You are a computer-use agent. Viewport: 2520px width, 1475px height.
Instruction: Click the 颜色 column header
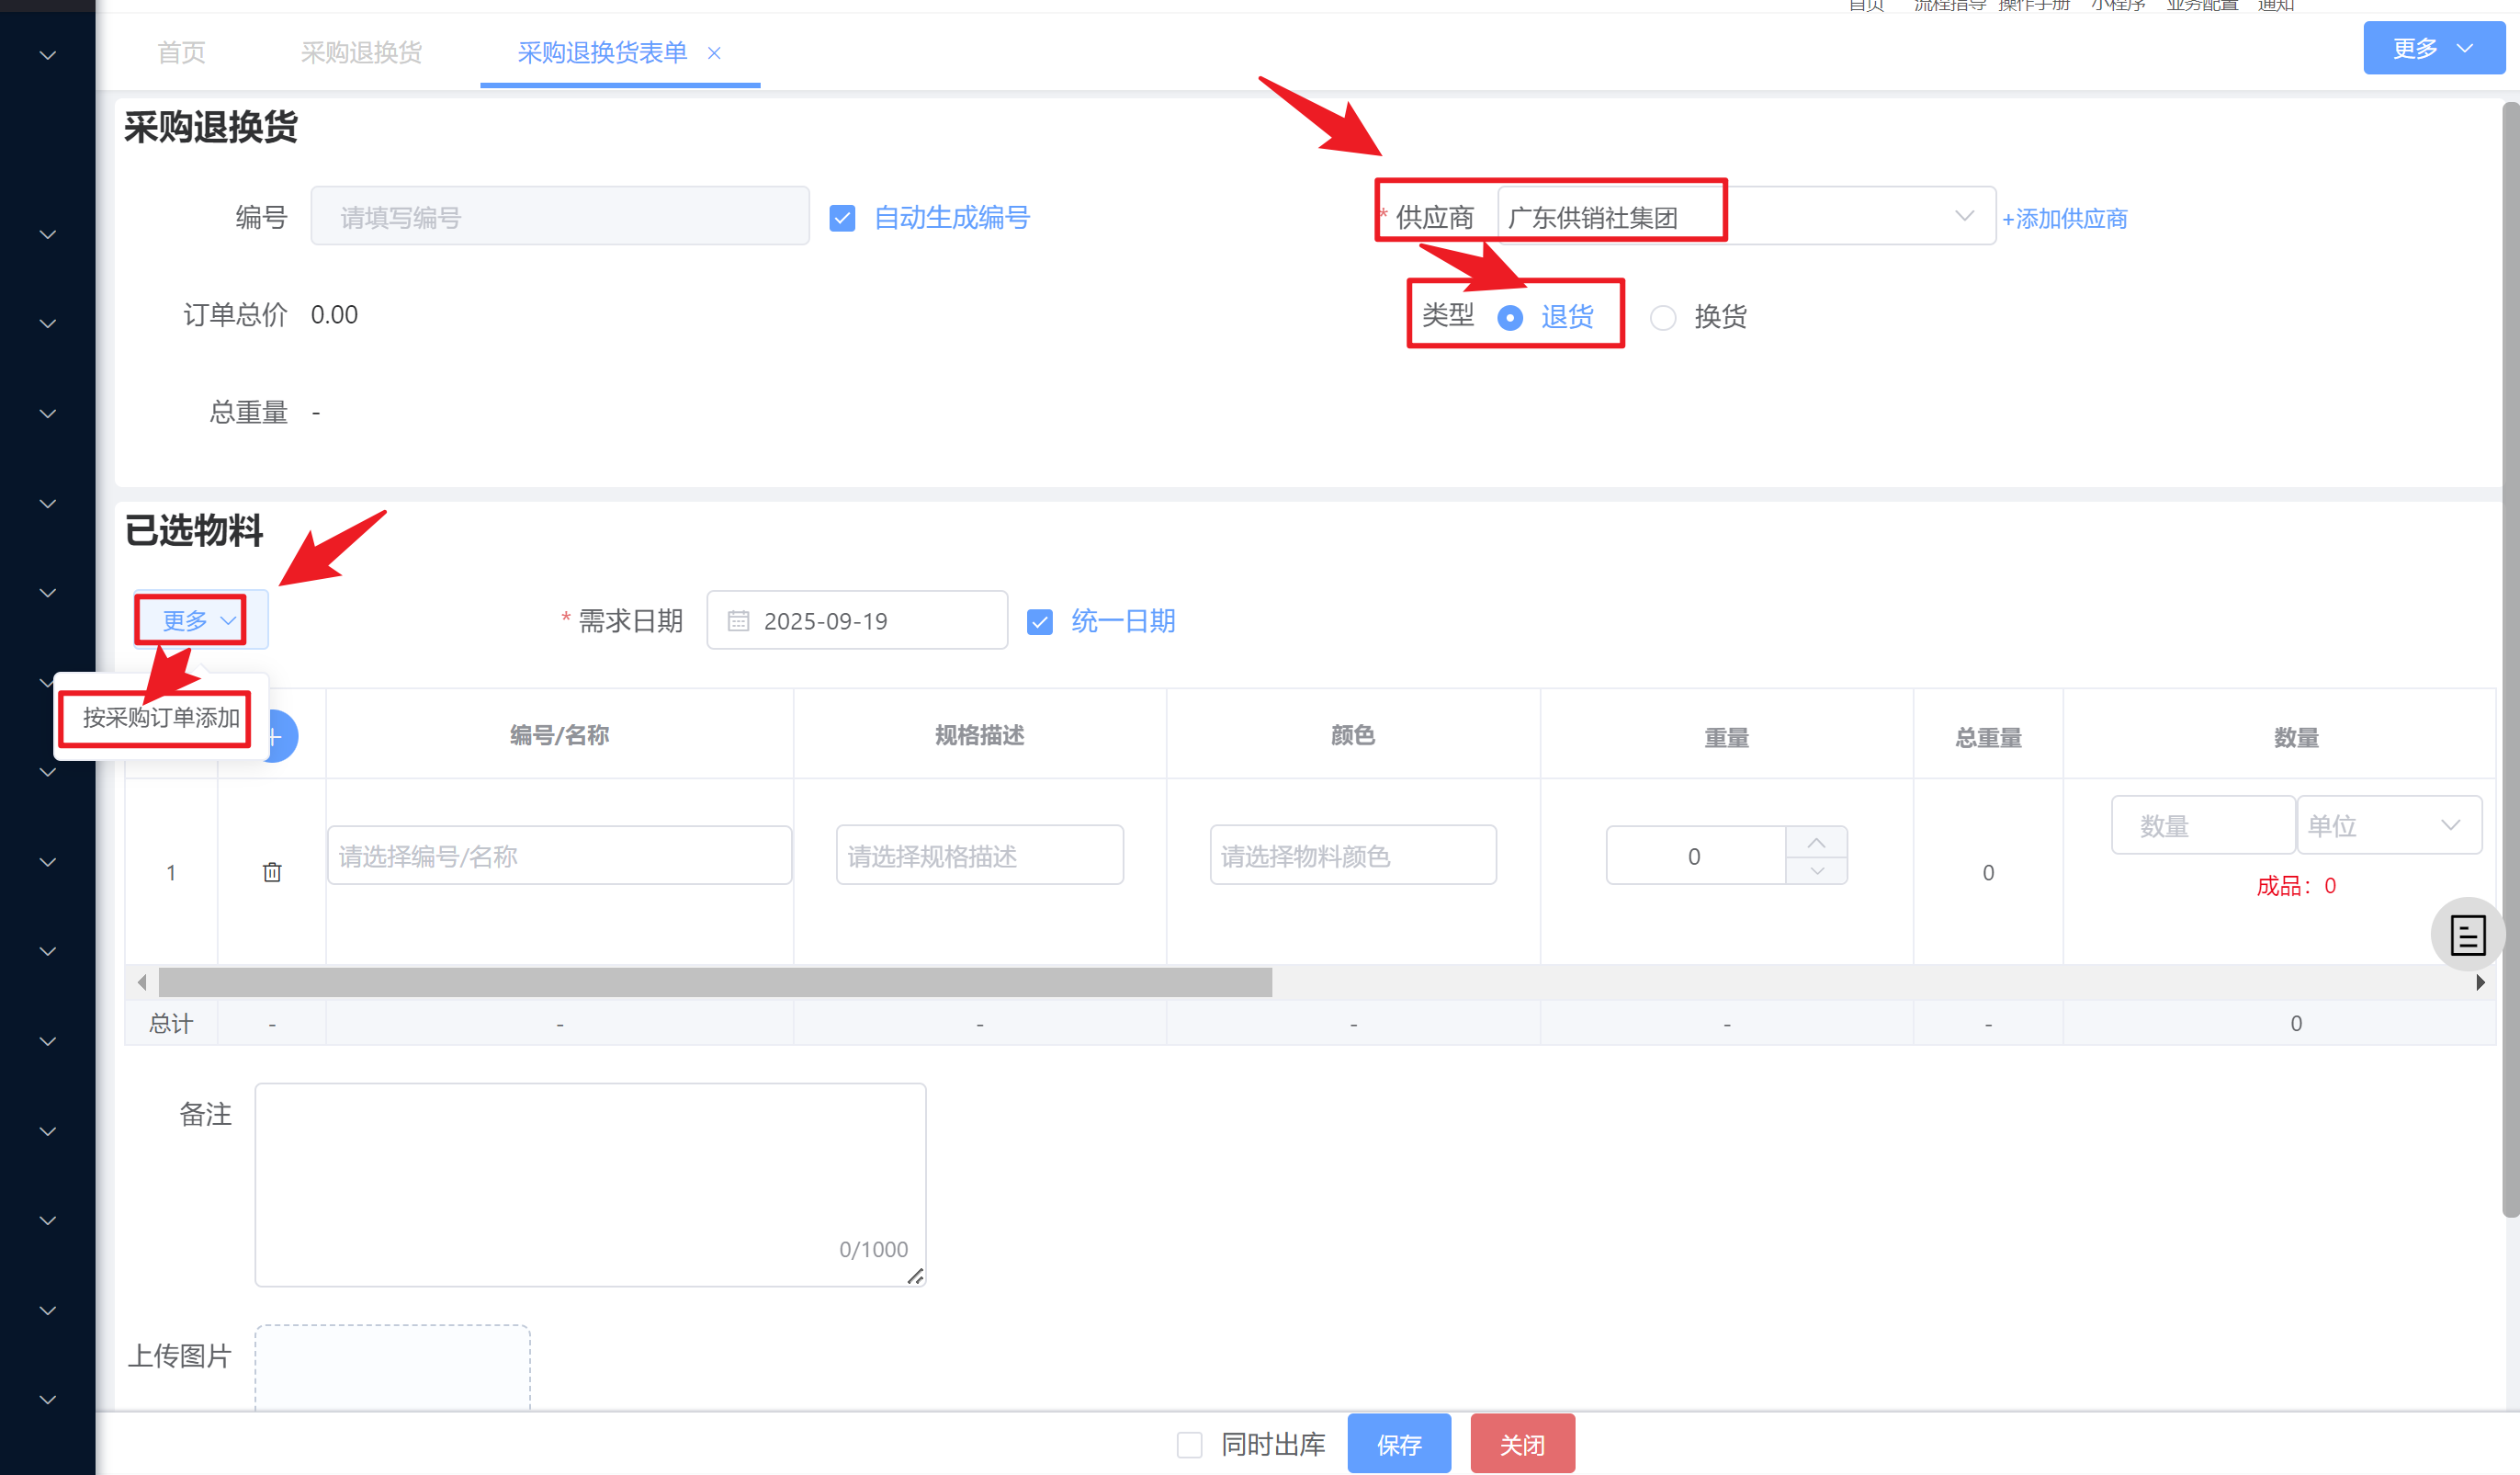(1353, 735)
